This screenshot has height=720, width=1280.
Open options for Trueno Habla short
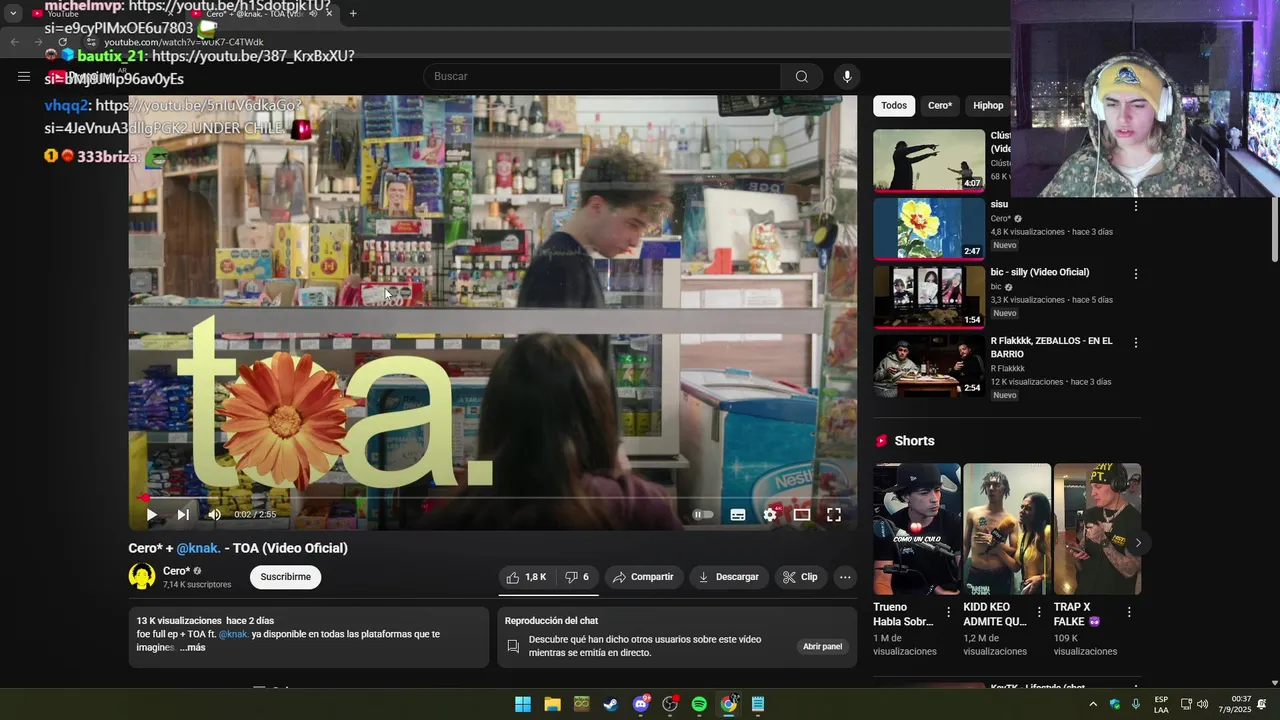tap(948, 612)
